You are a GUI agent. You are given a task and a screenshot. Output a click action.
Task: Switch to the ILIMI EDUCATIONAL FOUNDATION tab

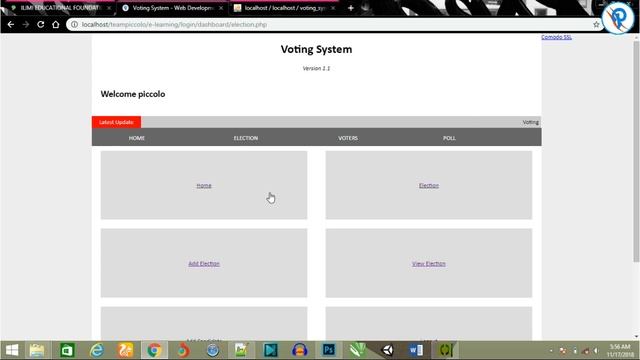point(60,8)
